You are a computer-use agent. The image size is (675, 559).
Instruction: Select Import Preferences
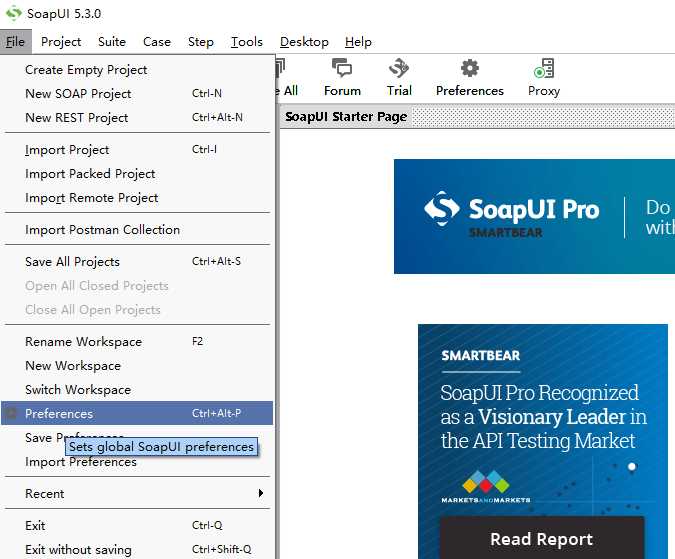[x=137, y=463]
